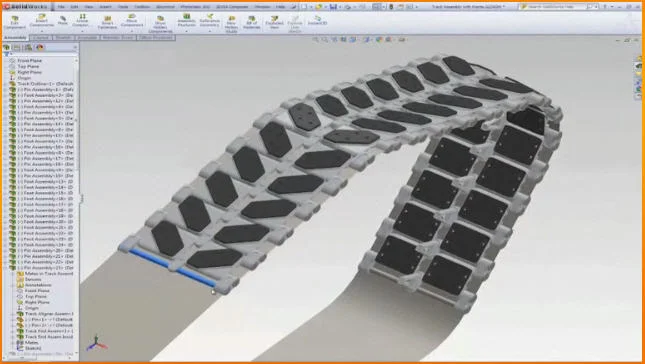This screenshot has height=364, width=645.
Task: Expand Assembly Features dropdown arrow
Action: [186, 31]
